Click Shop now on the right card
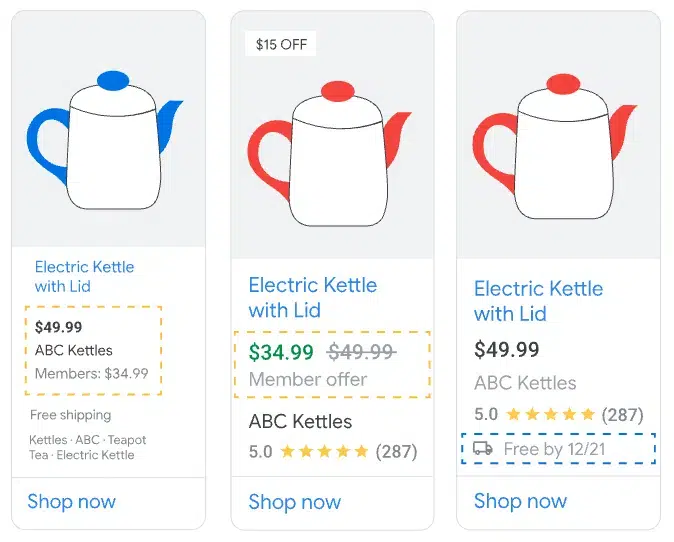Screen dimensions: 674x542 [520, 502]
